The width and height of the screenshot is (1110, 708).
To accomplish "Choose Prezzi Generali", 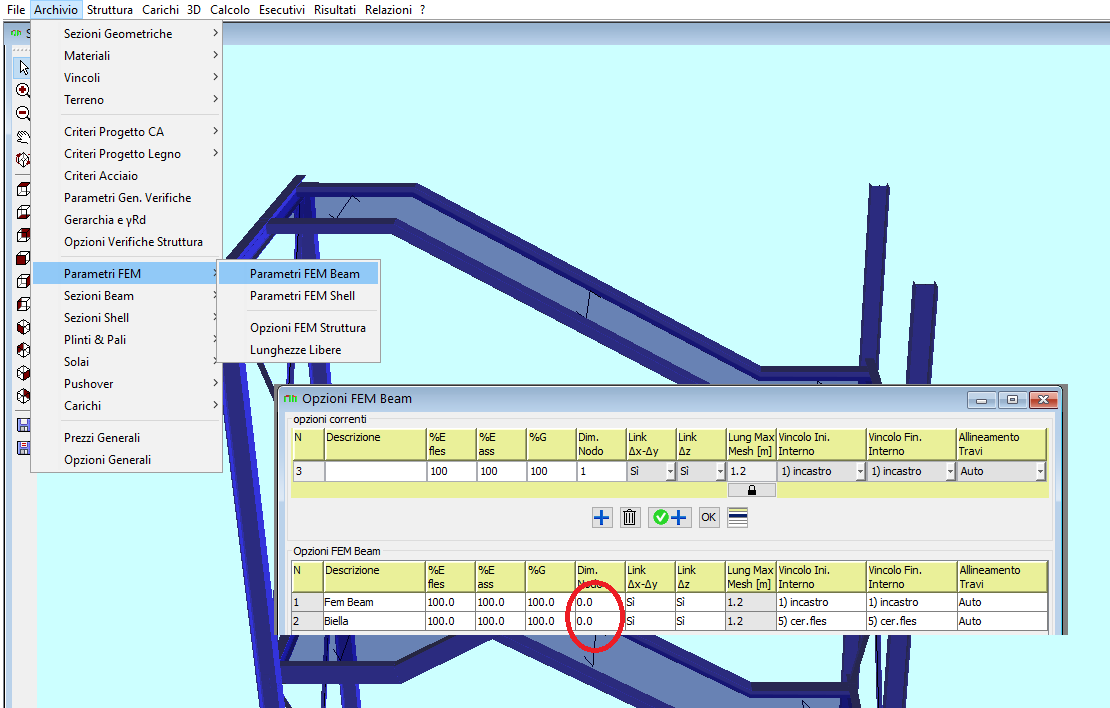I will (127, 438).
